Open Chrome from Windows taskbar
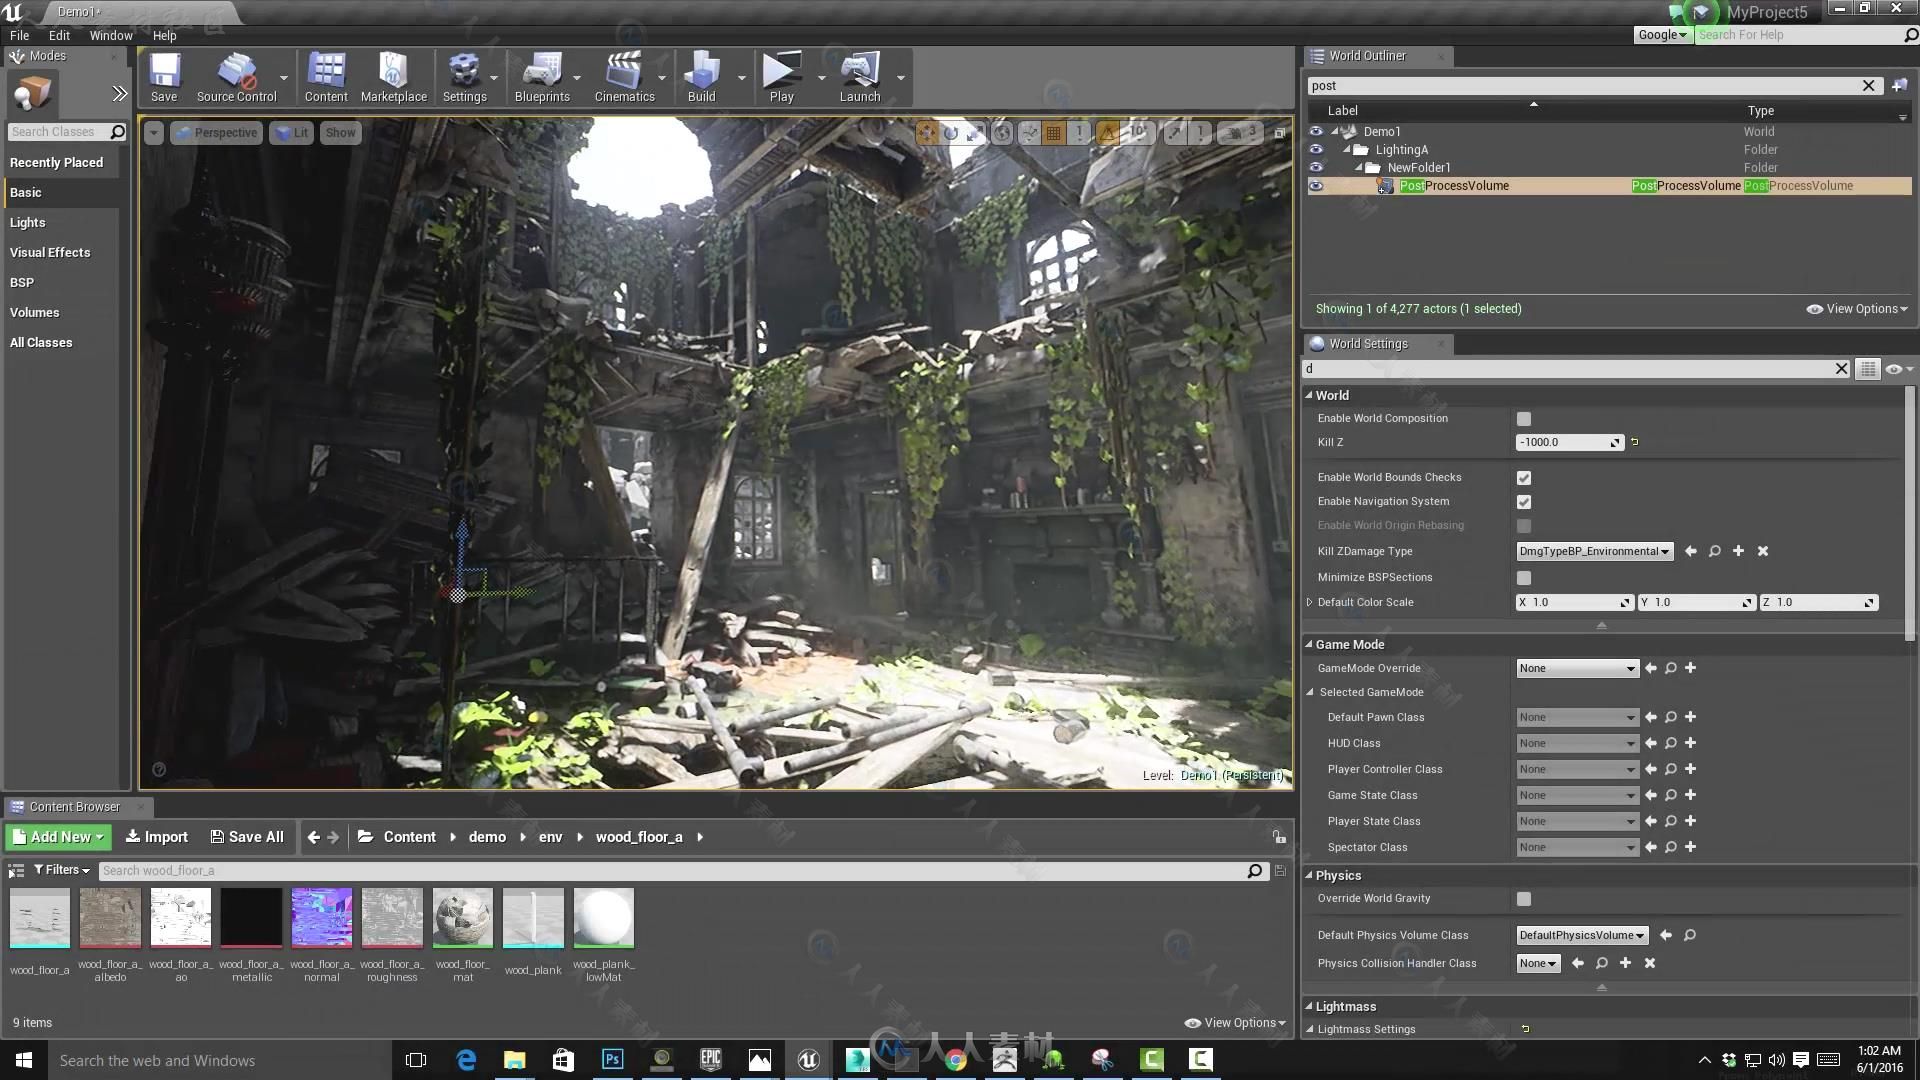This screenshot has height=1080, width=1920. pos(955,1060)
